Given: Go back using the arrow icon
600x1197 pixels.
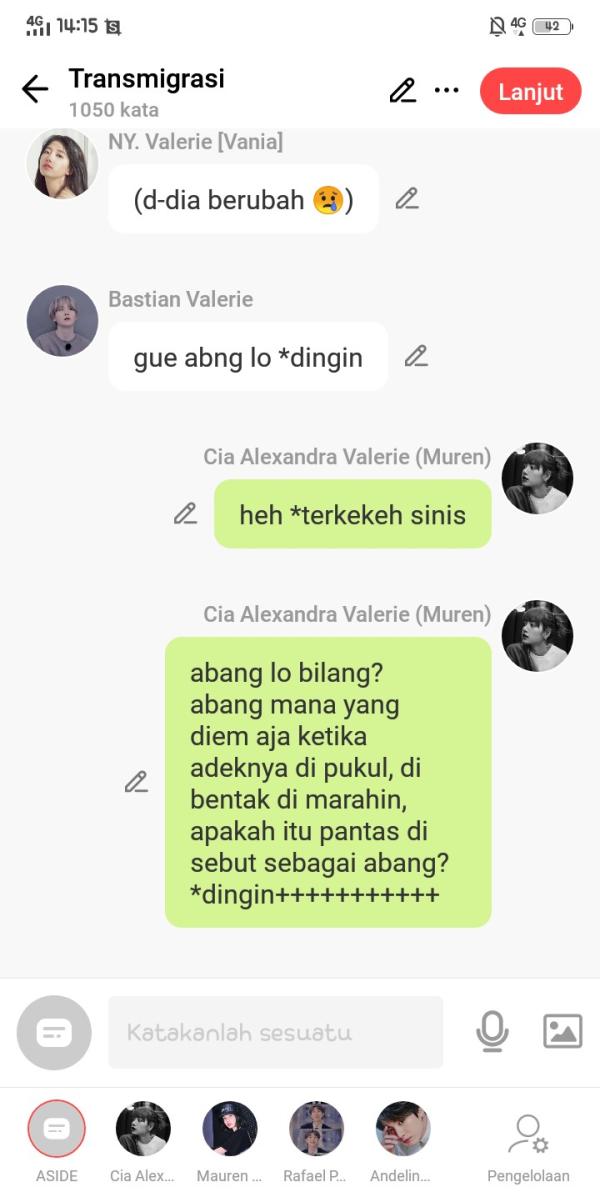Looking at the screenshot, I should click(35, 90).
